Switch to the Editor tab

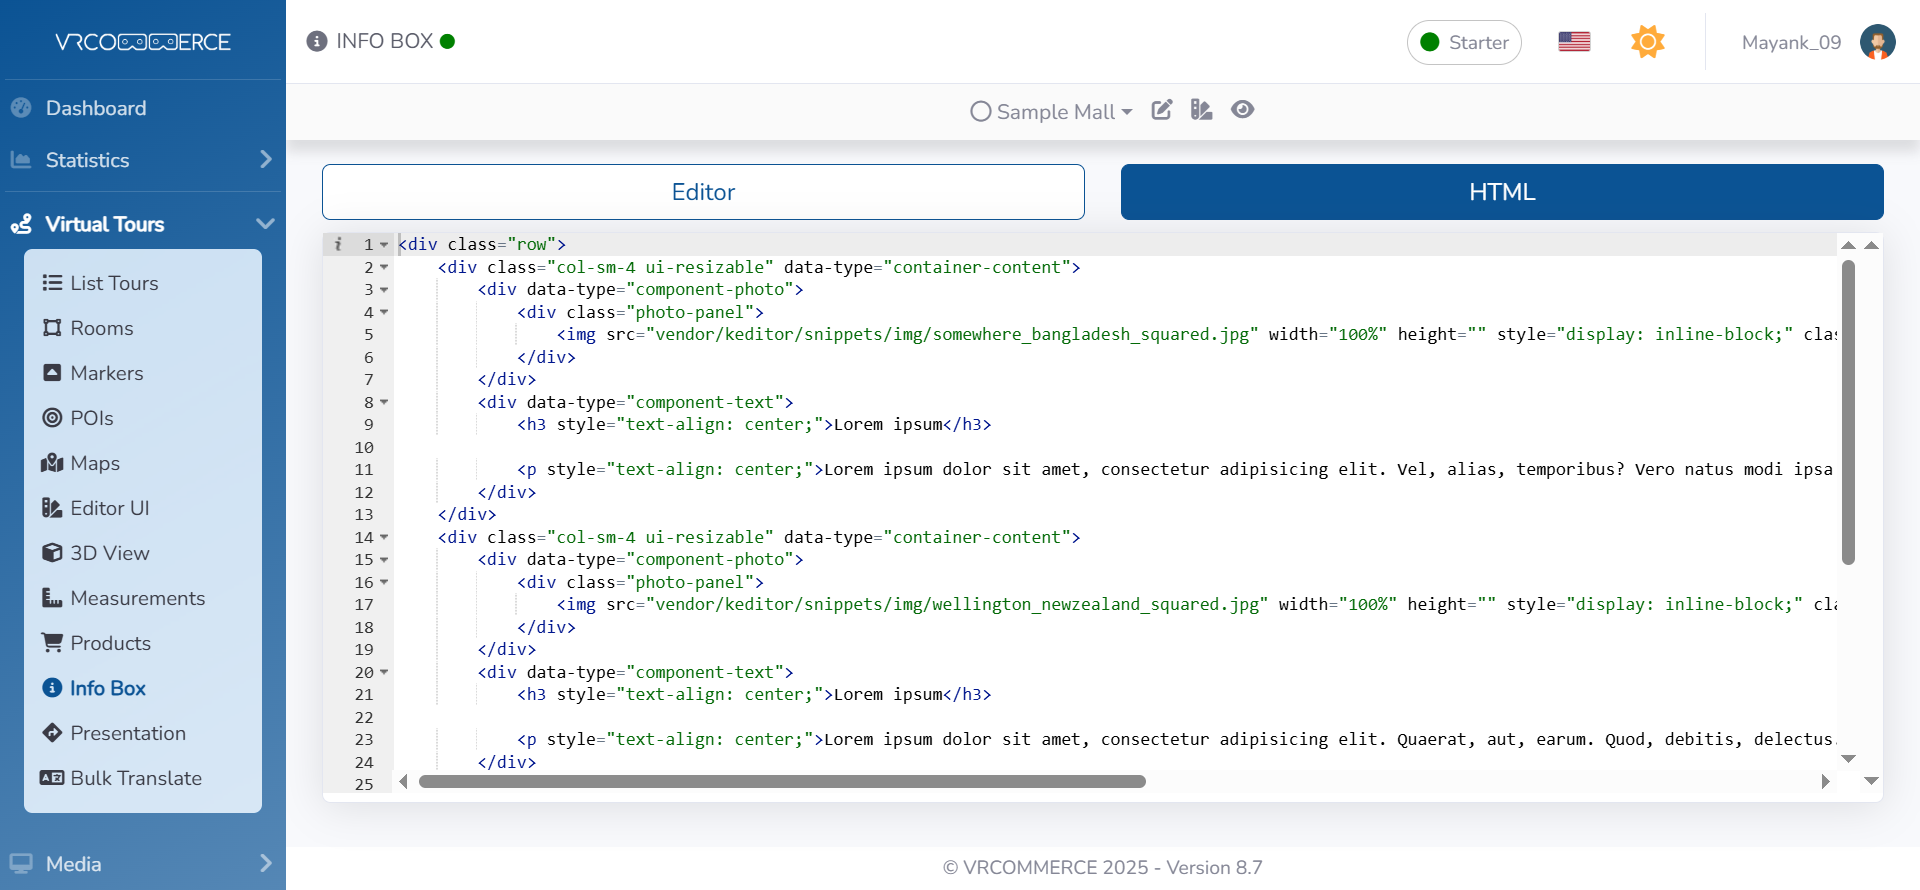(x=703, y=192)
